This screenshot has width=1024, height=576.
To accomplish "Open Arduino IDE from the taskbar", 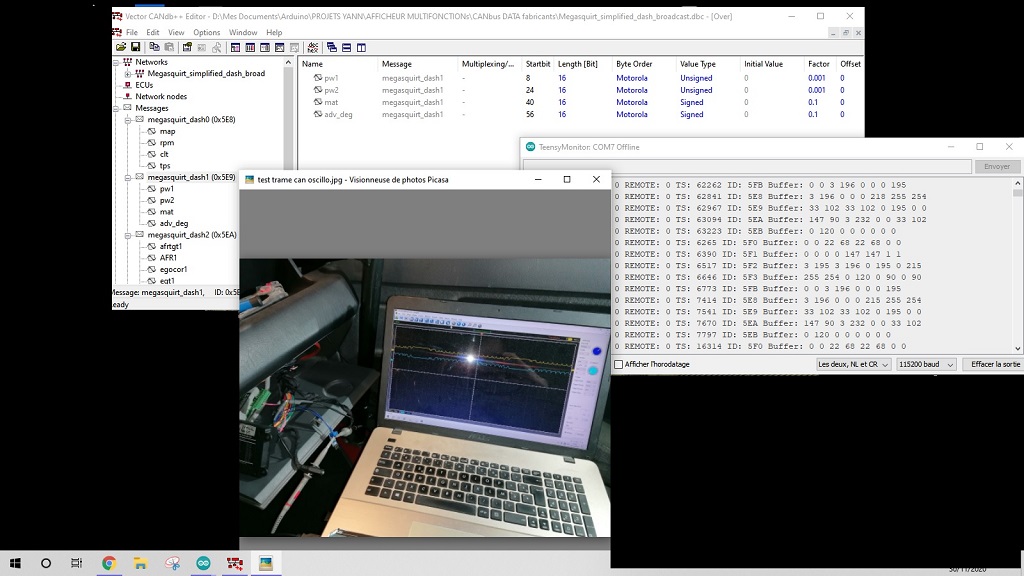I will [x=204, y=563].
